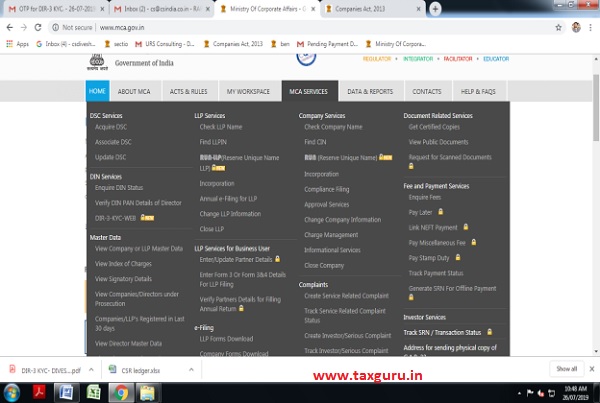The height and width of the screenshot is (403, 600).
Task: Open Word from taskbar
Action: pos(67,393)
